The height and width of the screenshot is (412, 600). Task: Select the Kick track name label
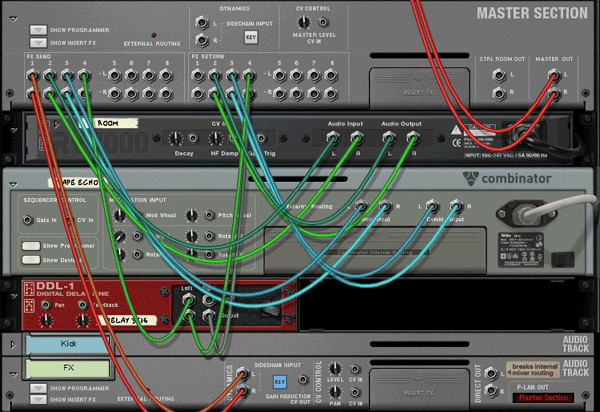65,345
